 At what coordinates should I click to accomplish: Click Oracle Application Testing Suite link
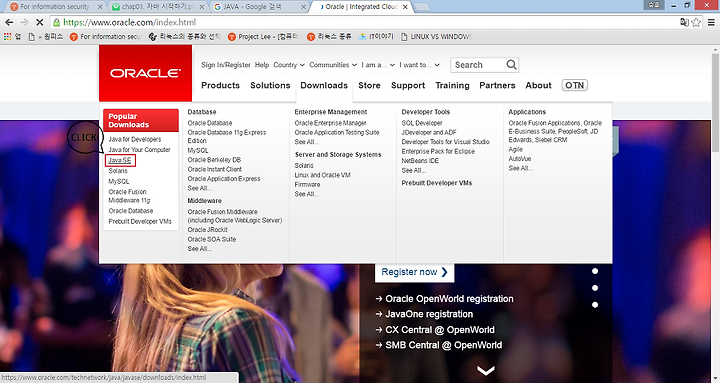[x=337, y=132]
